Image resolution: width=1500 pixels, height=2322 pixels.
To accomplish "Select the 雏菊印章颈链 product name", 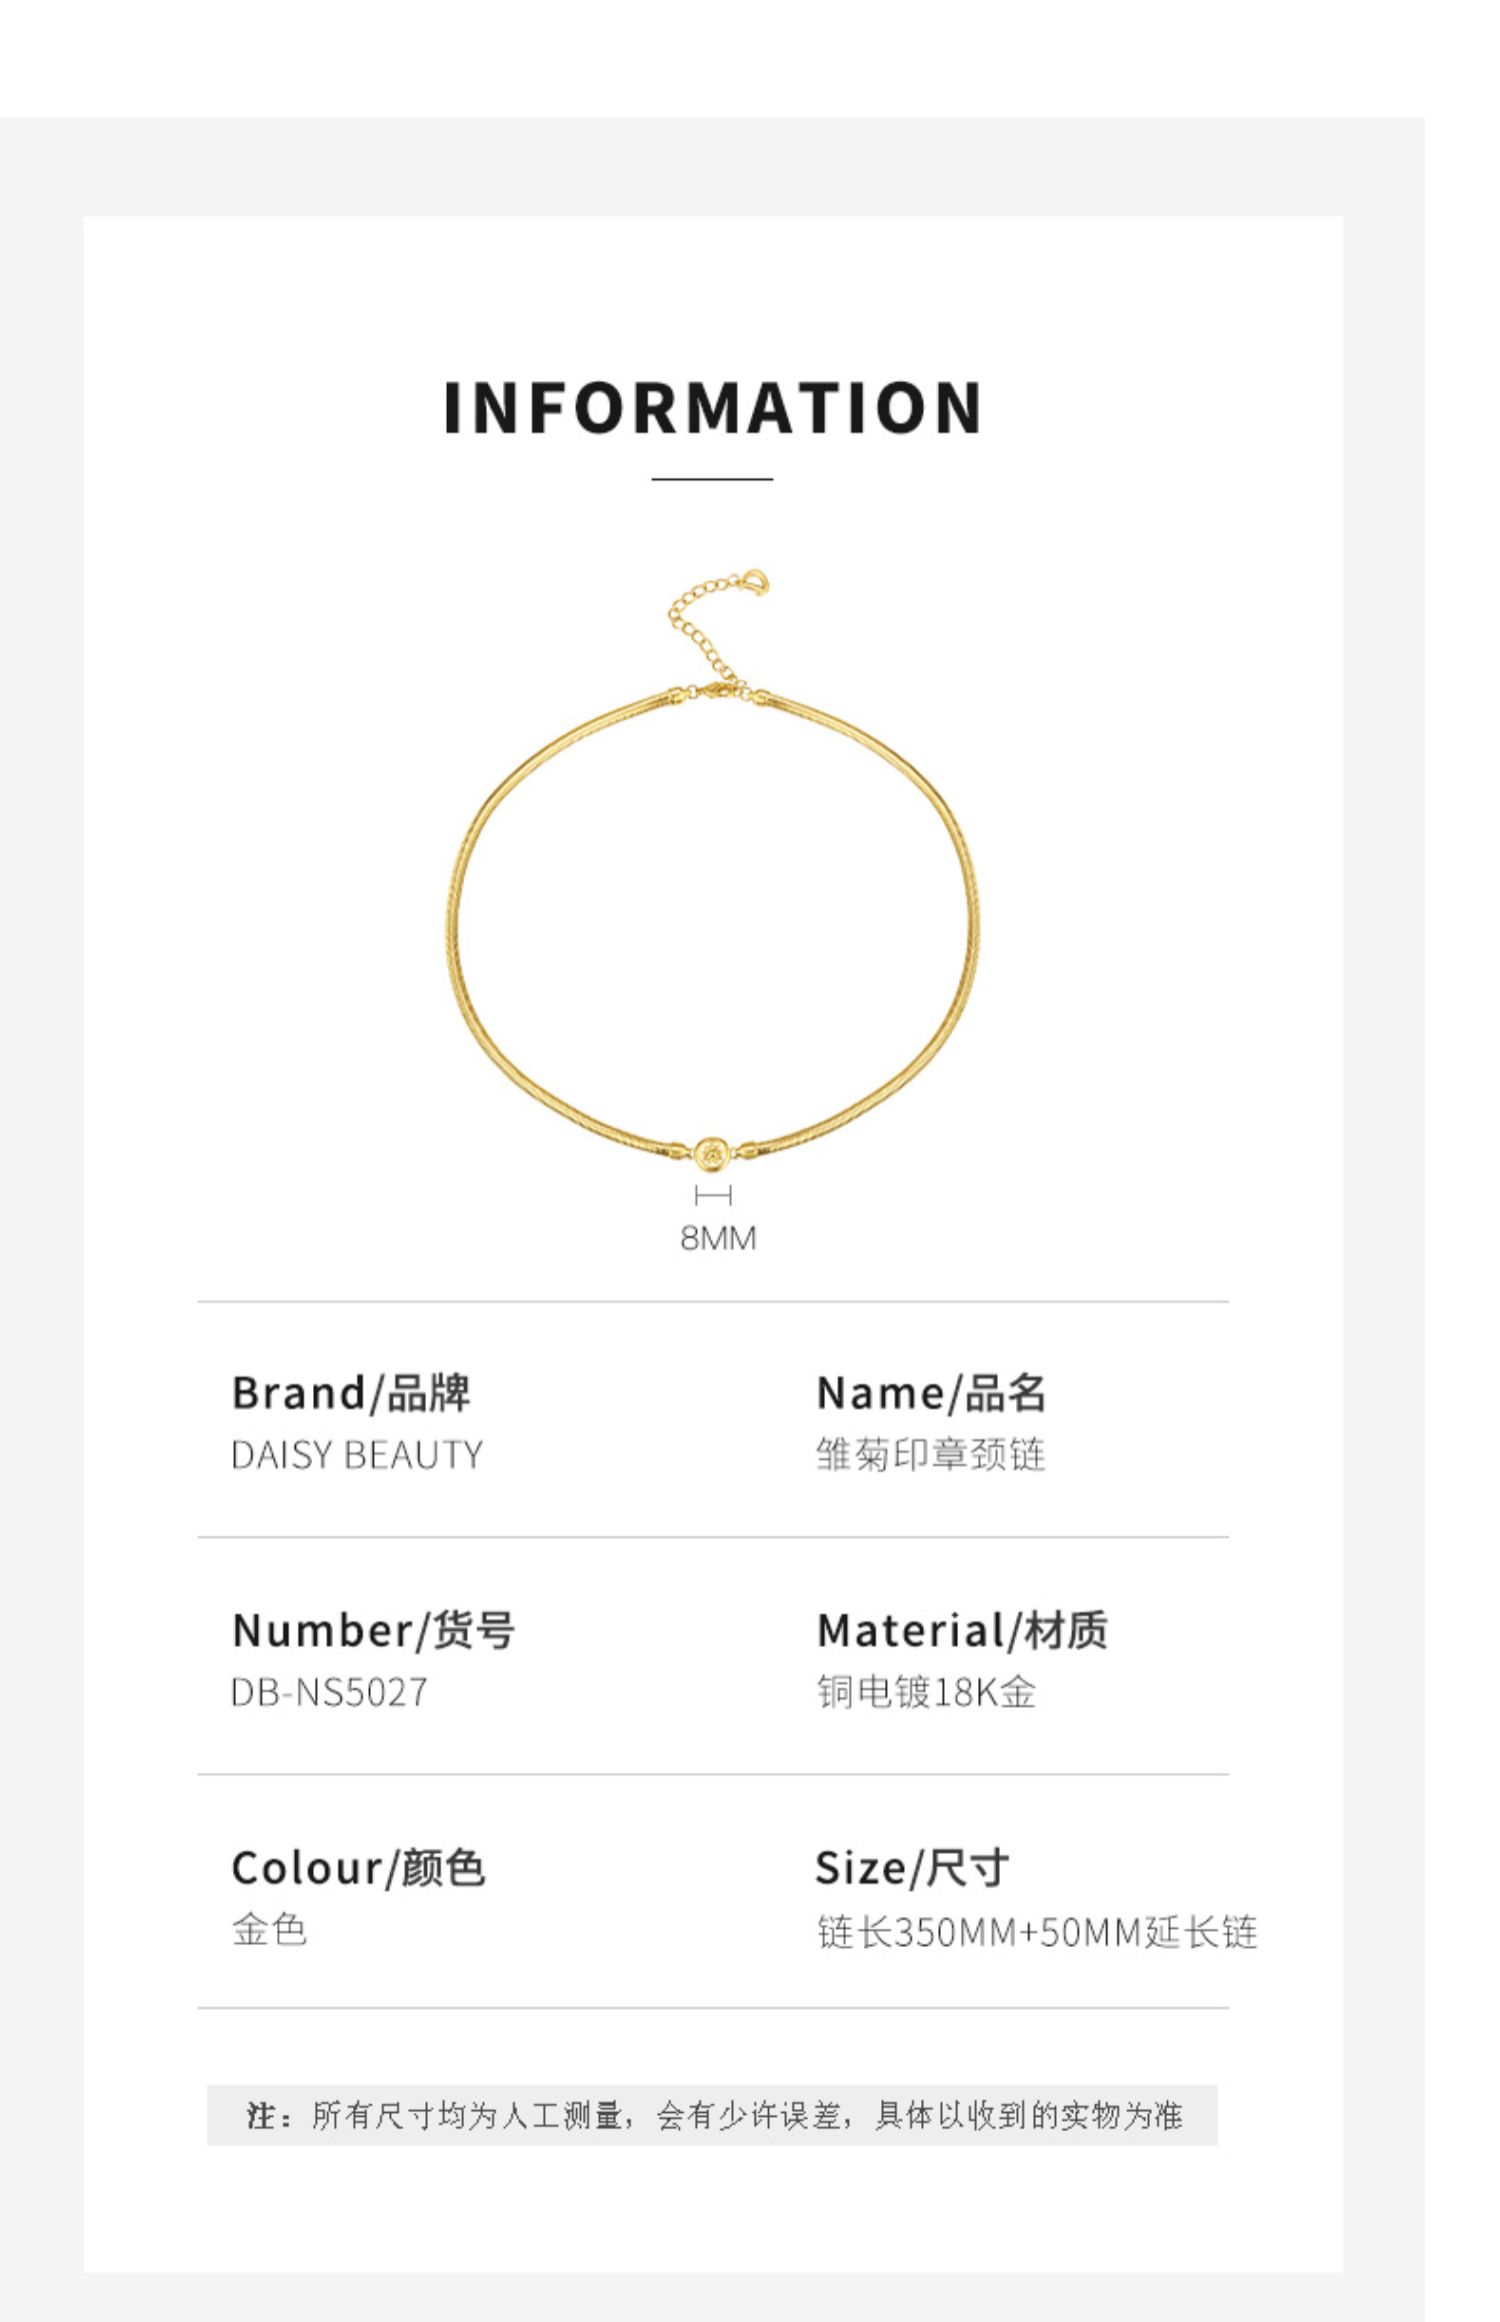I will pyautogui.click(x=931, y=1455).
